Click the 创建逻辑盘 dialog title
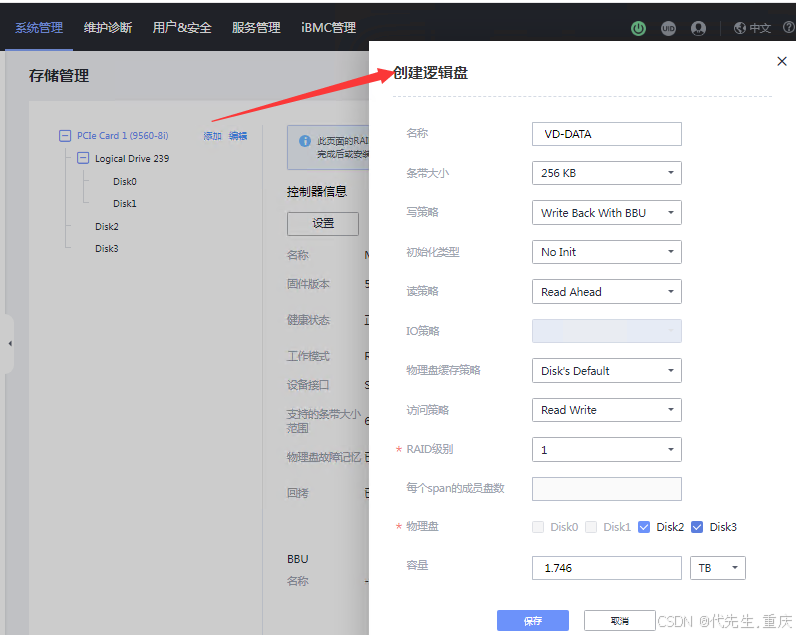796x635 pixels. [430, 73]
